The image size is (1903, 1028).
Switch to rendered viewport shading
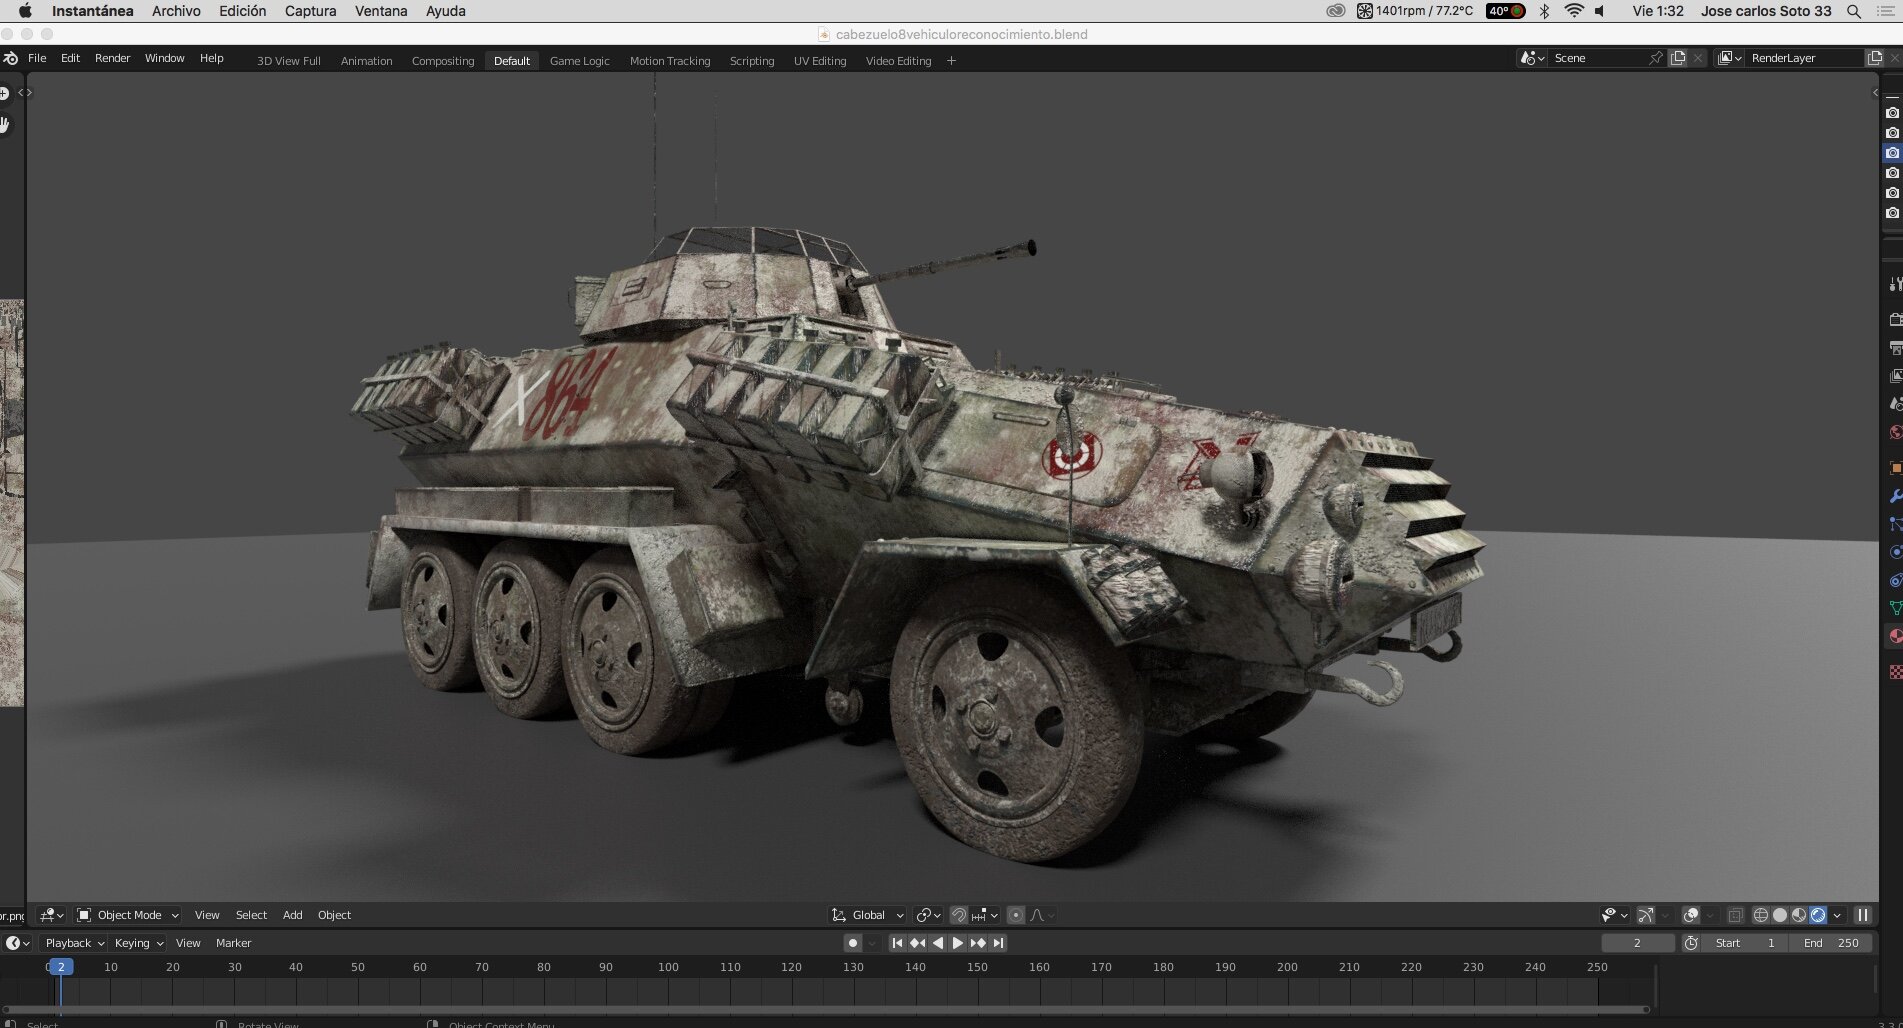[x=1818, y=915]
